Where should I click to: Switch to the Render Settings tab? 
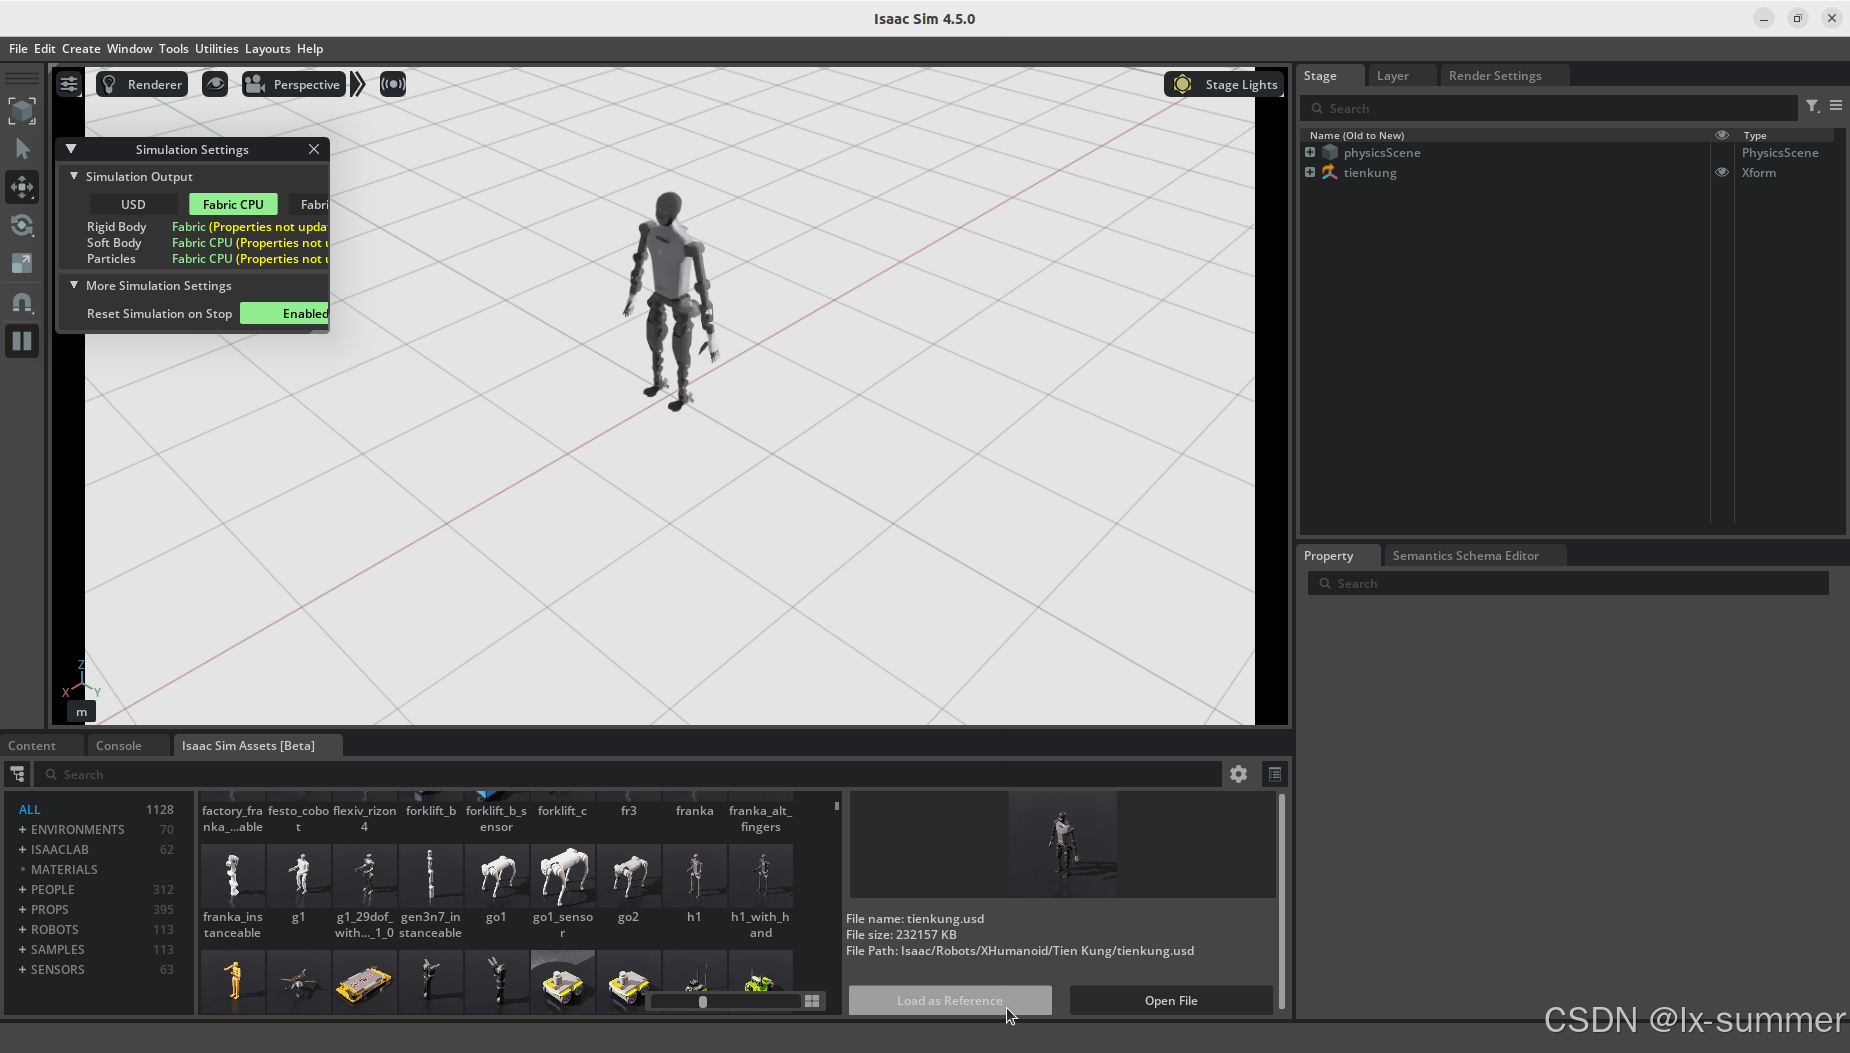click(1497, 75)
